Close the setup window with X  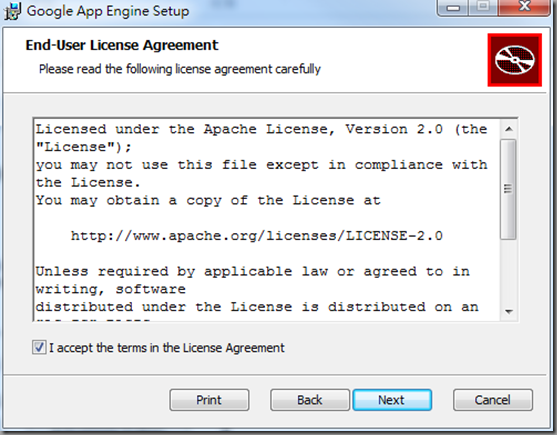coord(524,7)
